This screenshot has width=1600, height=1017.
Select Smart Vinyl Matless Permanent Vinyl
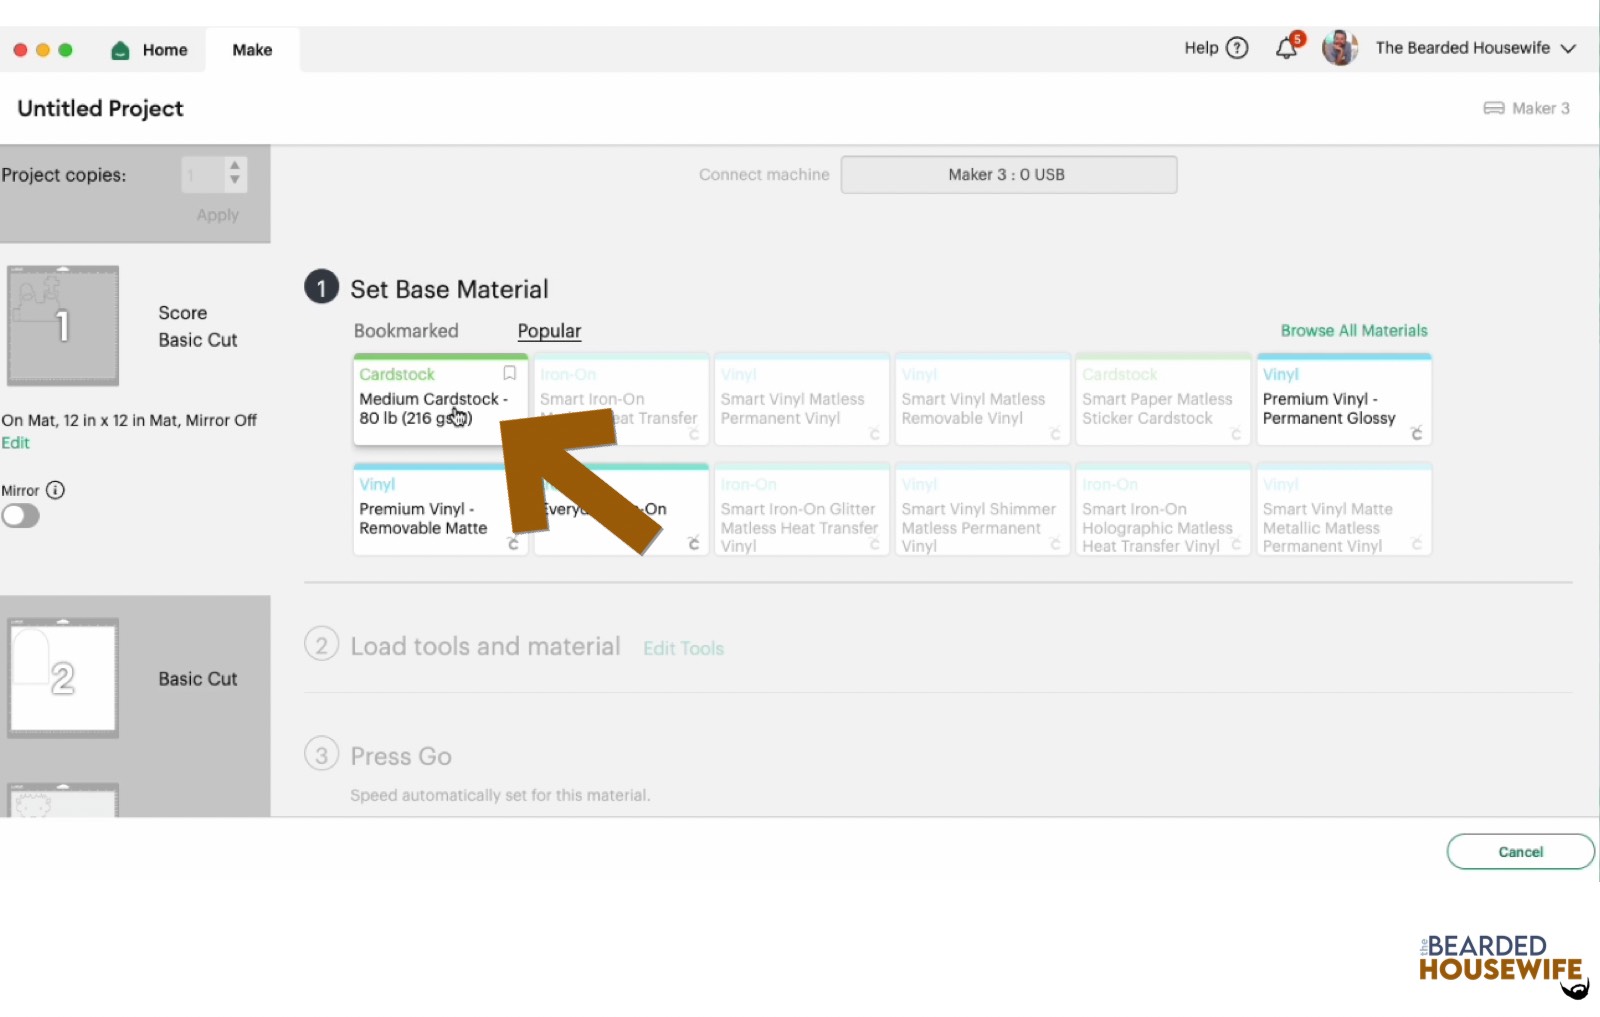tap(800, 400)
